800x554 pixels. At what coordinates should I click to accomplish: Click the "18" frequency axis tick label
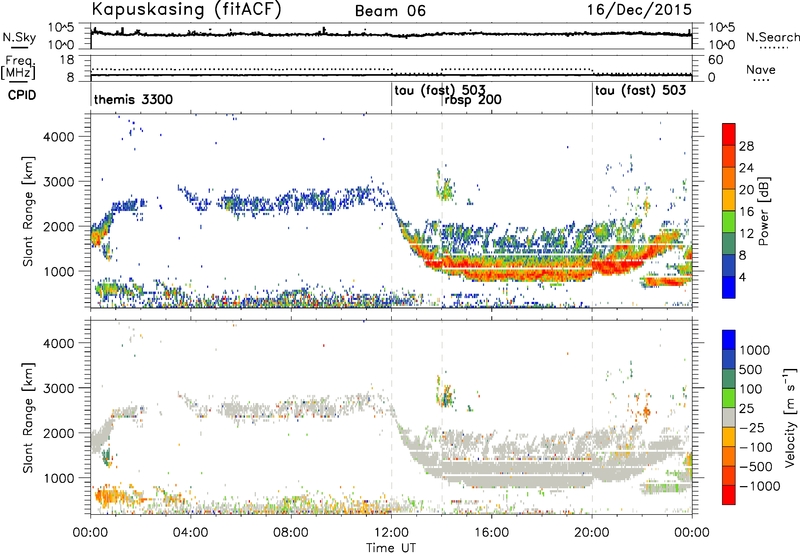tap(67, 60)
